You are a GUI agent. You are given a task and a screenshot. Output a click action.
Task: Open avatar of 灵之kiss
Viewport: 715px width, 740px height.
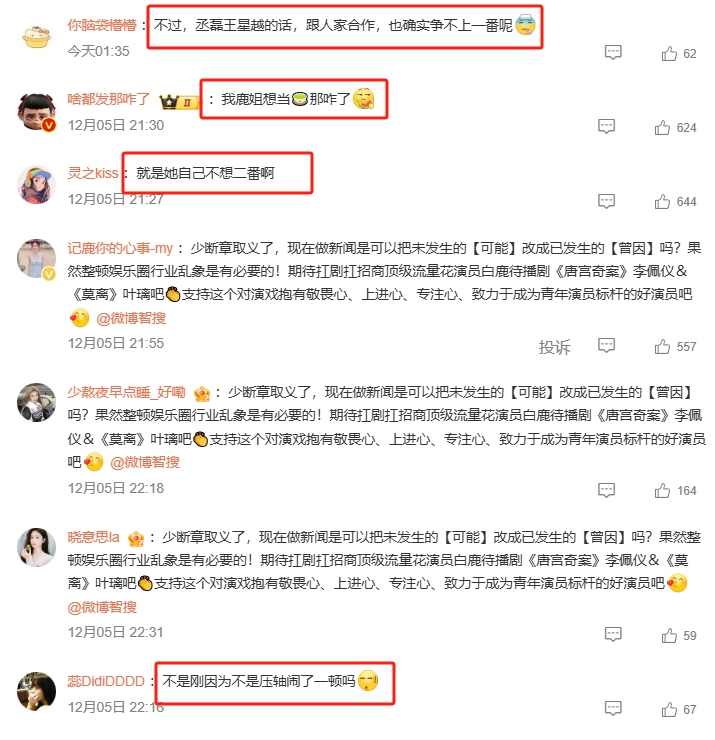point(36,185)
